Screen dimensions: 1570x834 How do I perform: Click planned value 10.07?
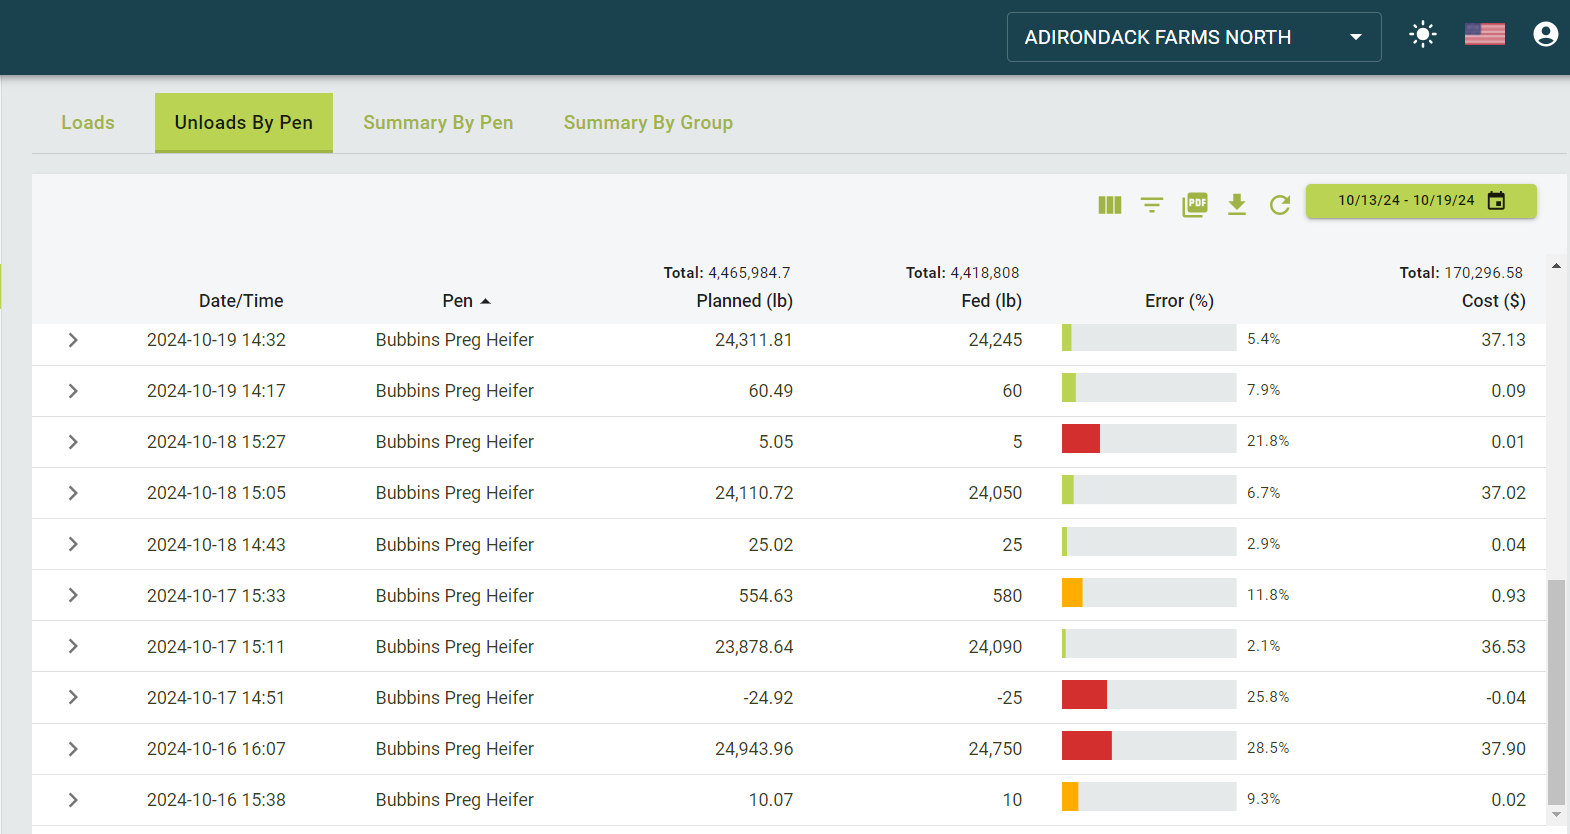[x=771, y=800]
